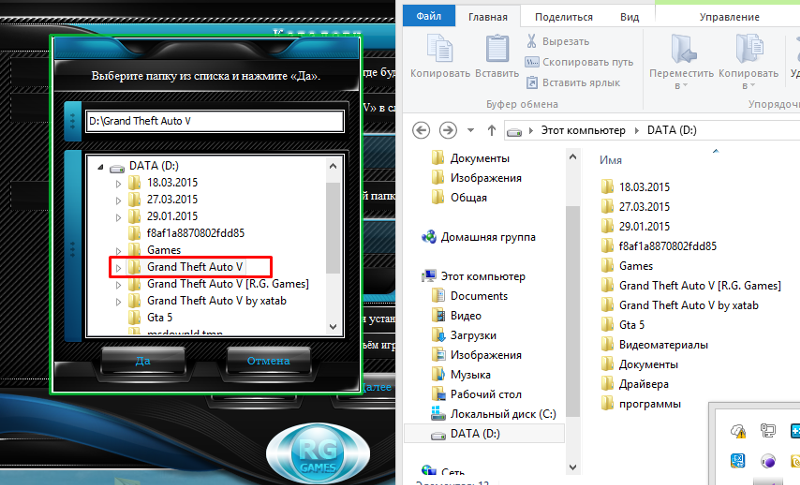
Task: Expand 27.03.2015 folder in installer tree
Action: tap(118, 200)
